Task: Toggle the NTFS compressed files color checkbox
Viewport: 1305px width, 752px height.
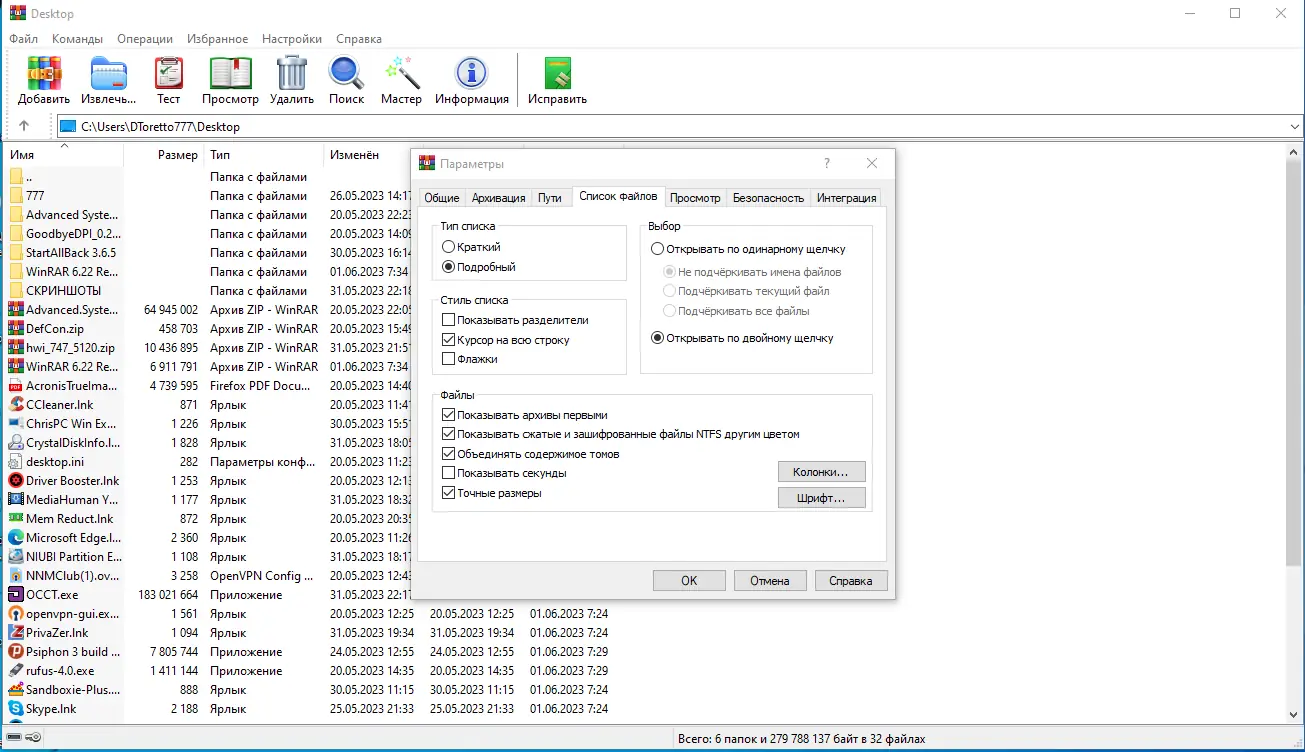Action: pyautogui.click(x=448, y=434)
